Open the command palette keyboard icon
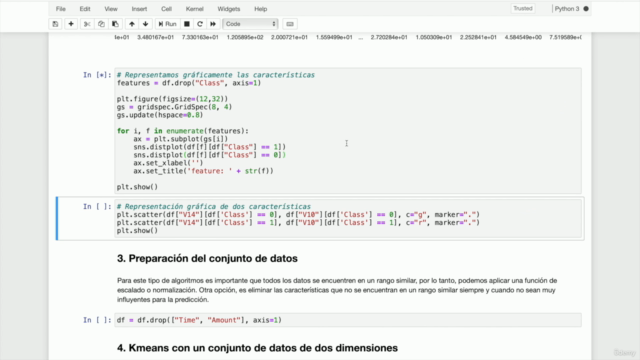640x360 pixels. point(290,24)
